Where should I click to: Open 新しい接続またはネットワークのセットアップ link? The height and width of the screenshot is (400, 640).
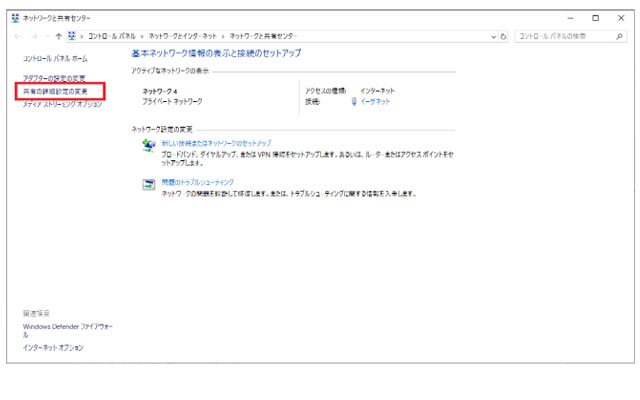(216, 143)
